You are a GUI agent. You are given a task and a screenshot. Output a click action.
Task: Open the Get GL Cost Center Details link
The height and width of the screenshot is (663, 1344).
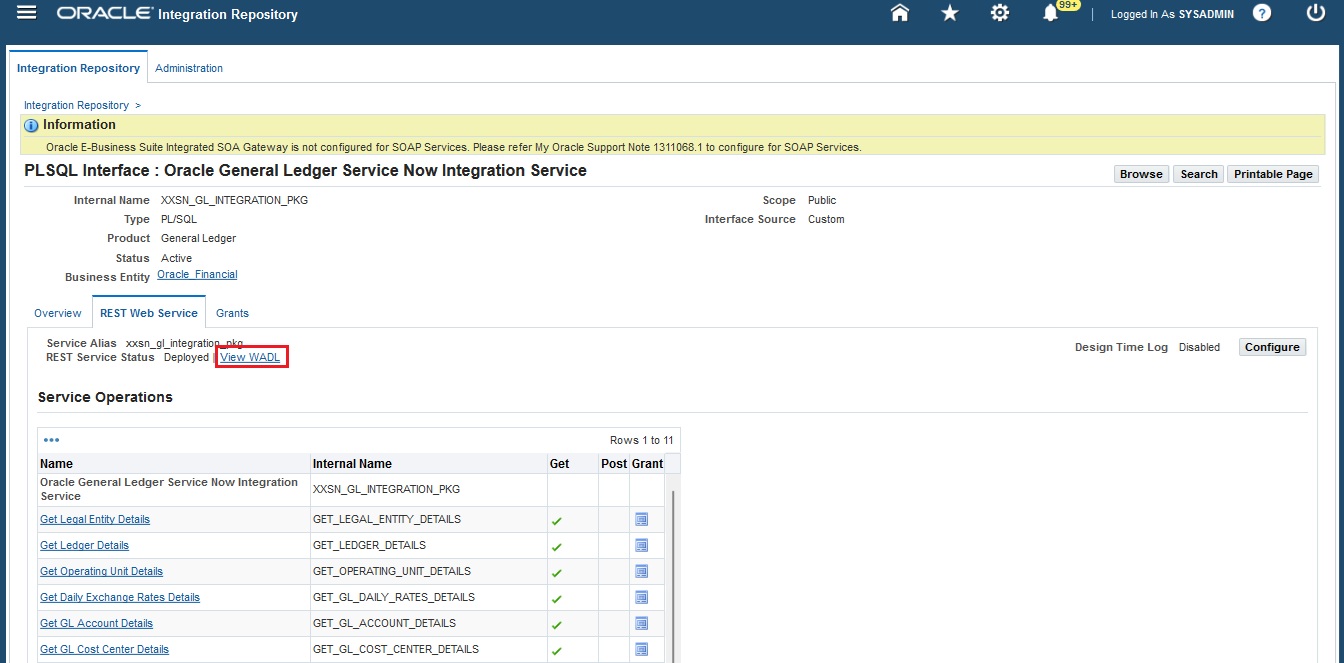(104, 649)
